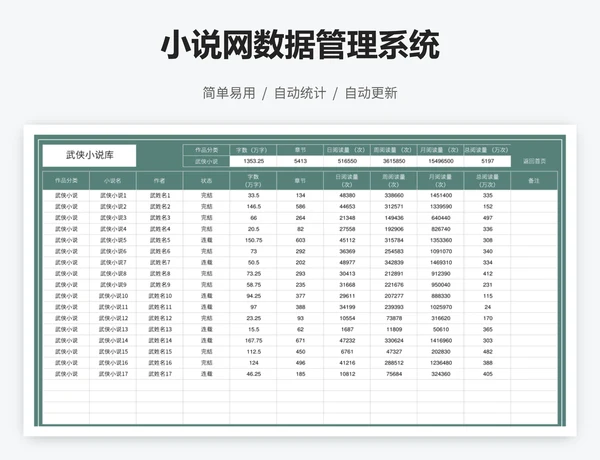Viewport: 600px width, 460px height.
Task: Select novel name 武侠小说10
Action: point(113,296)
